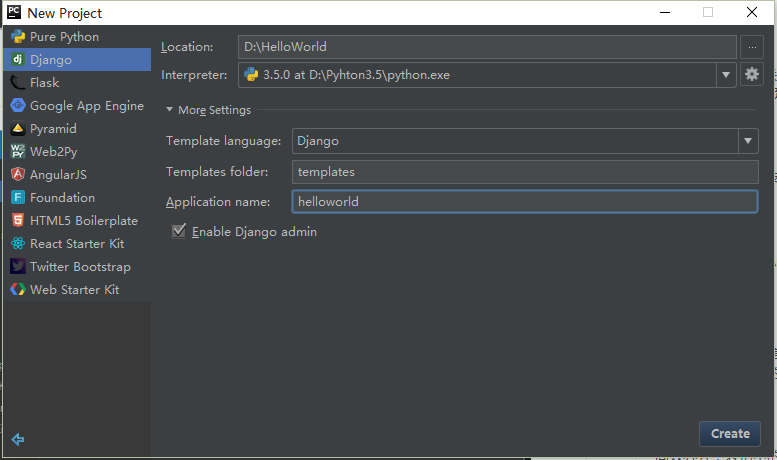This screenshot has width=777, height=460.
Task: Choose React Starter Kit project type
Action: coord(77,244)
